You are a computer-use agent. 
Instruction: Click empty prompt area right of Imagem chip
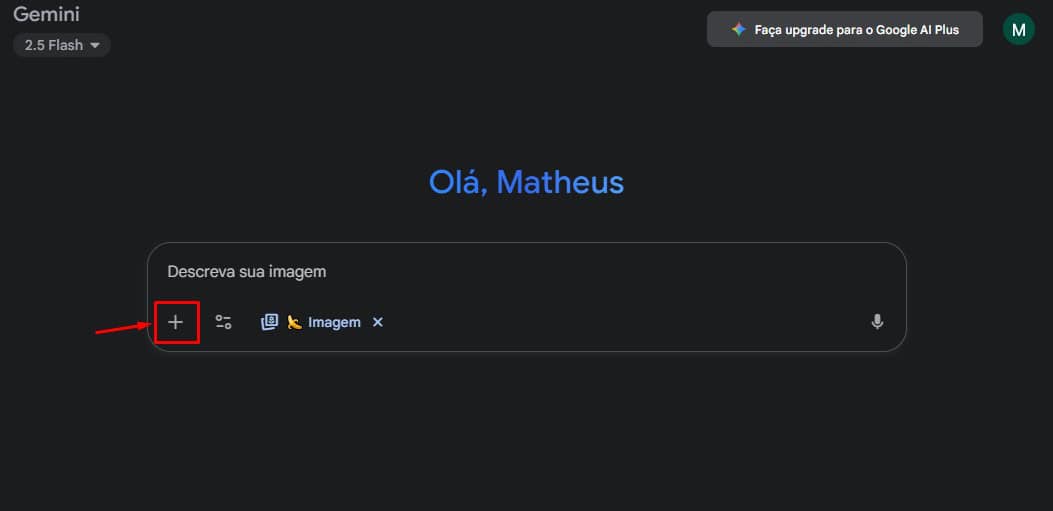point(620,322)
